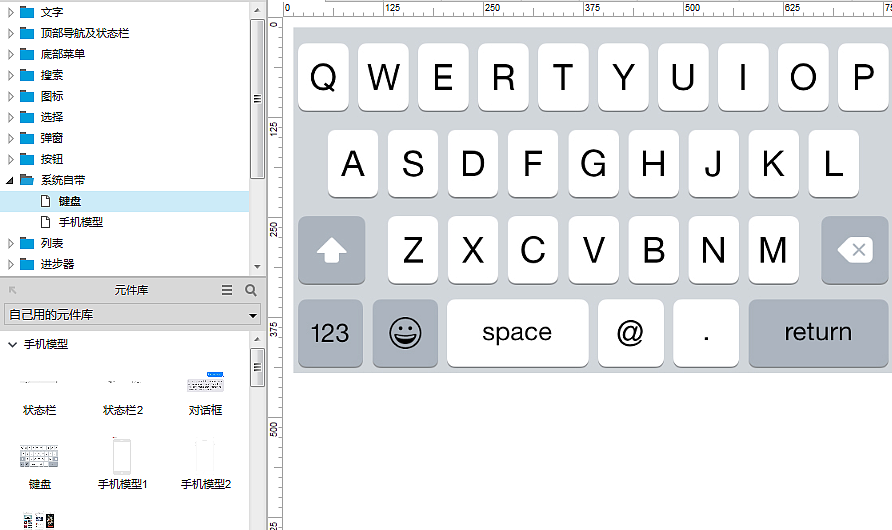
Task: Expand the 弹窗 folder
Action: click(x=10, y=138)
